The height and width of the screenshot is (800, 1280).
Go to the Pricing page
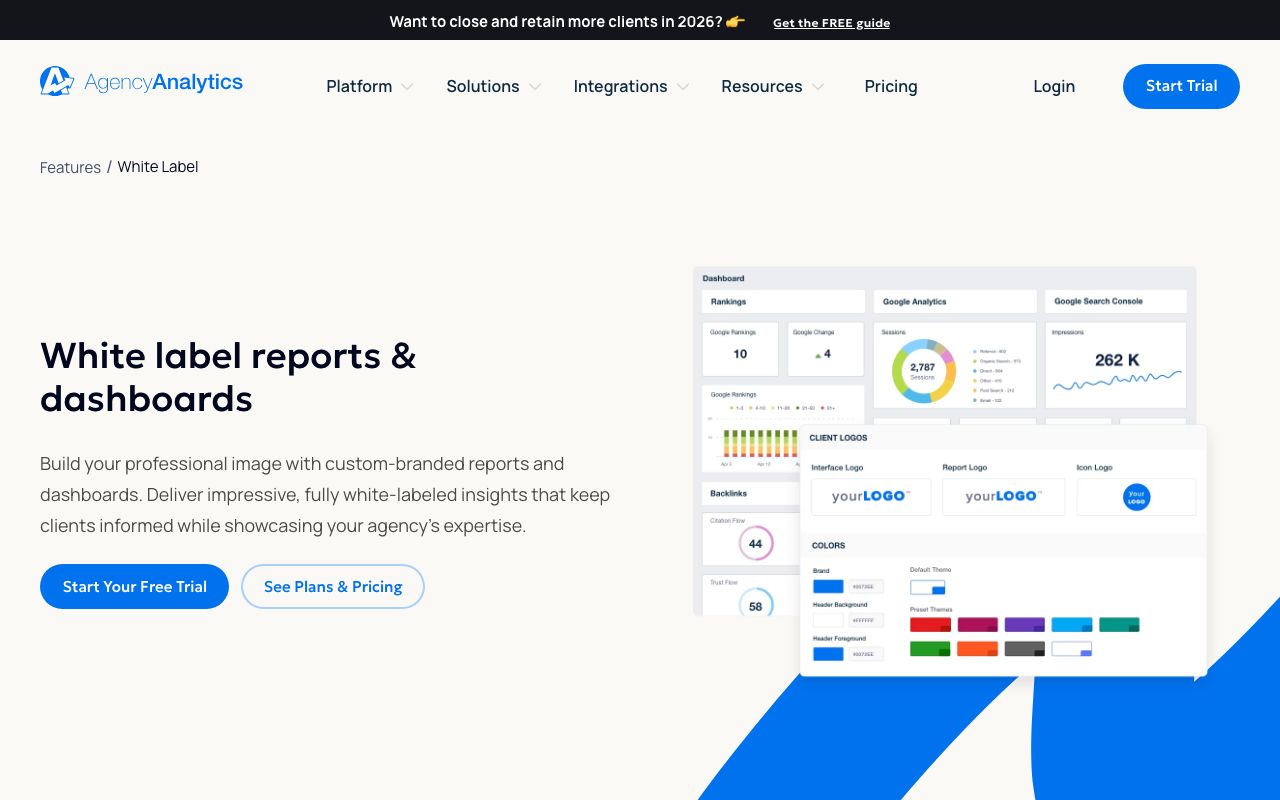891,86
